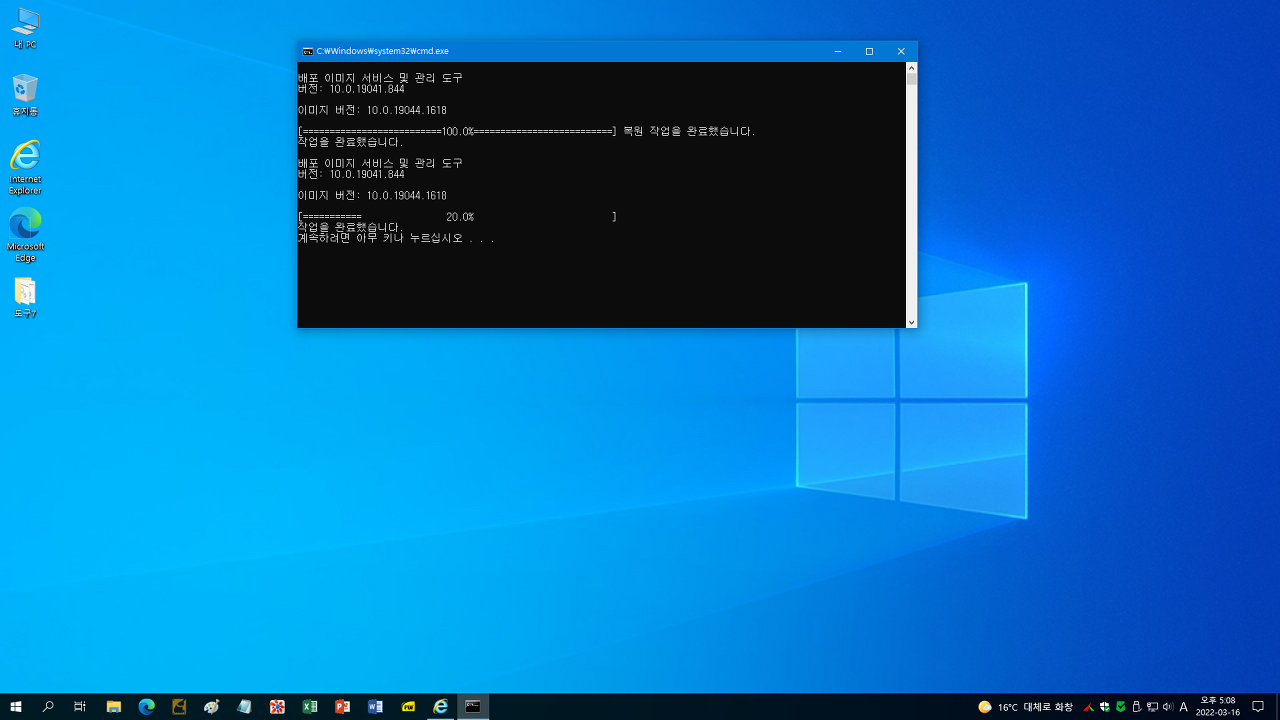Select Internet Explorer desktop shortcut

pos(25,168)
